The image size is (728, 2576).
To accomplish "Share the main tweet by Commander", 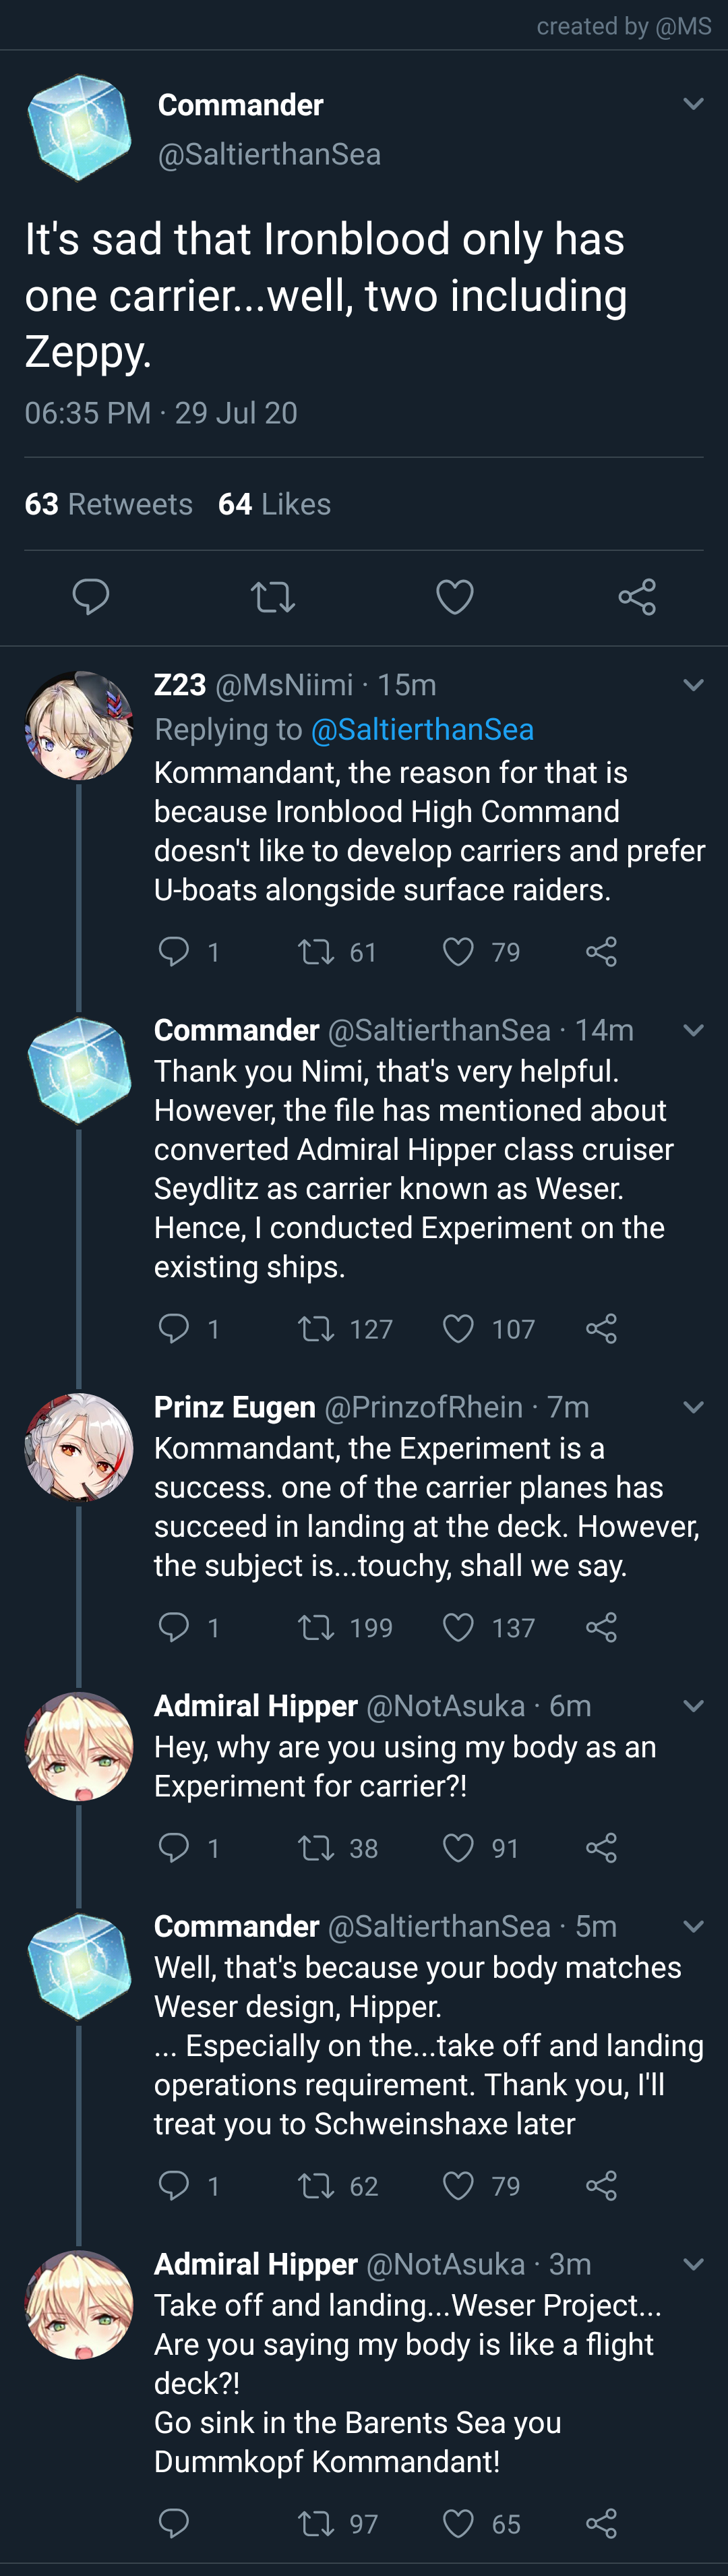I will [x=637, y=597].
